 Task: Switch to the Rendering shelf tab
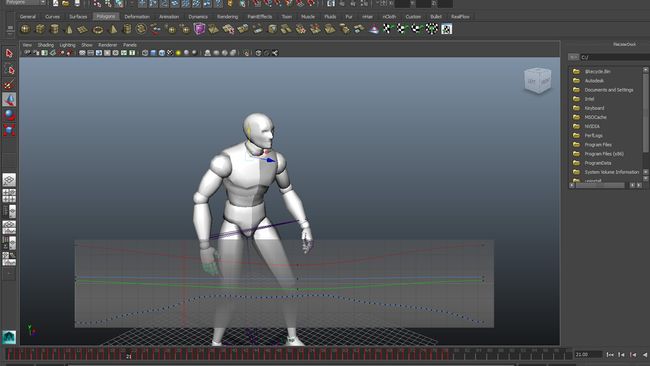pyautogui.click(x=228, y=17)
